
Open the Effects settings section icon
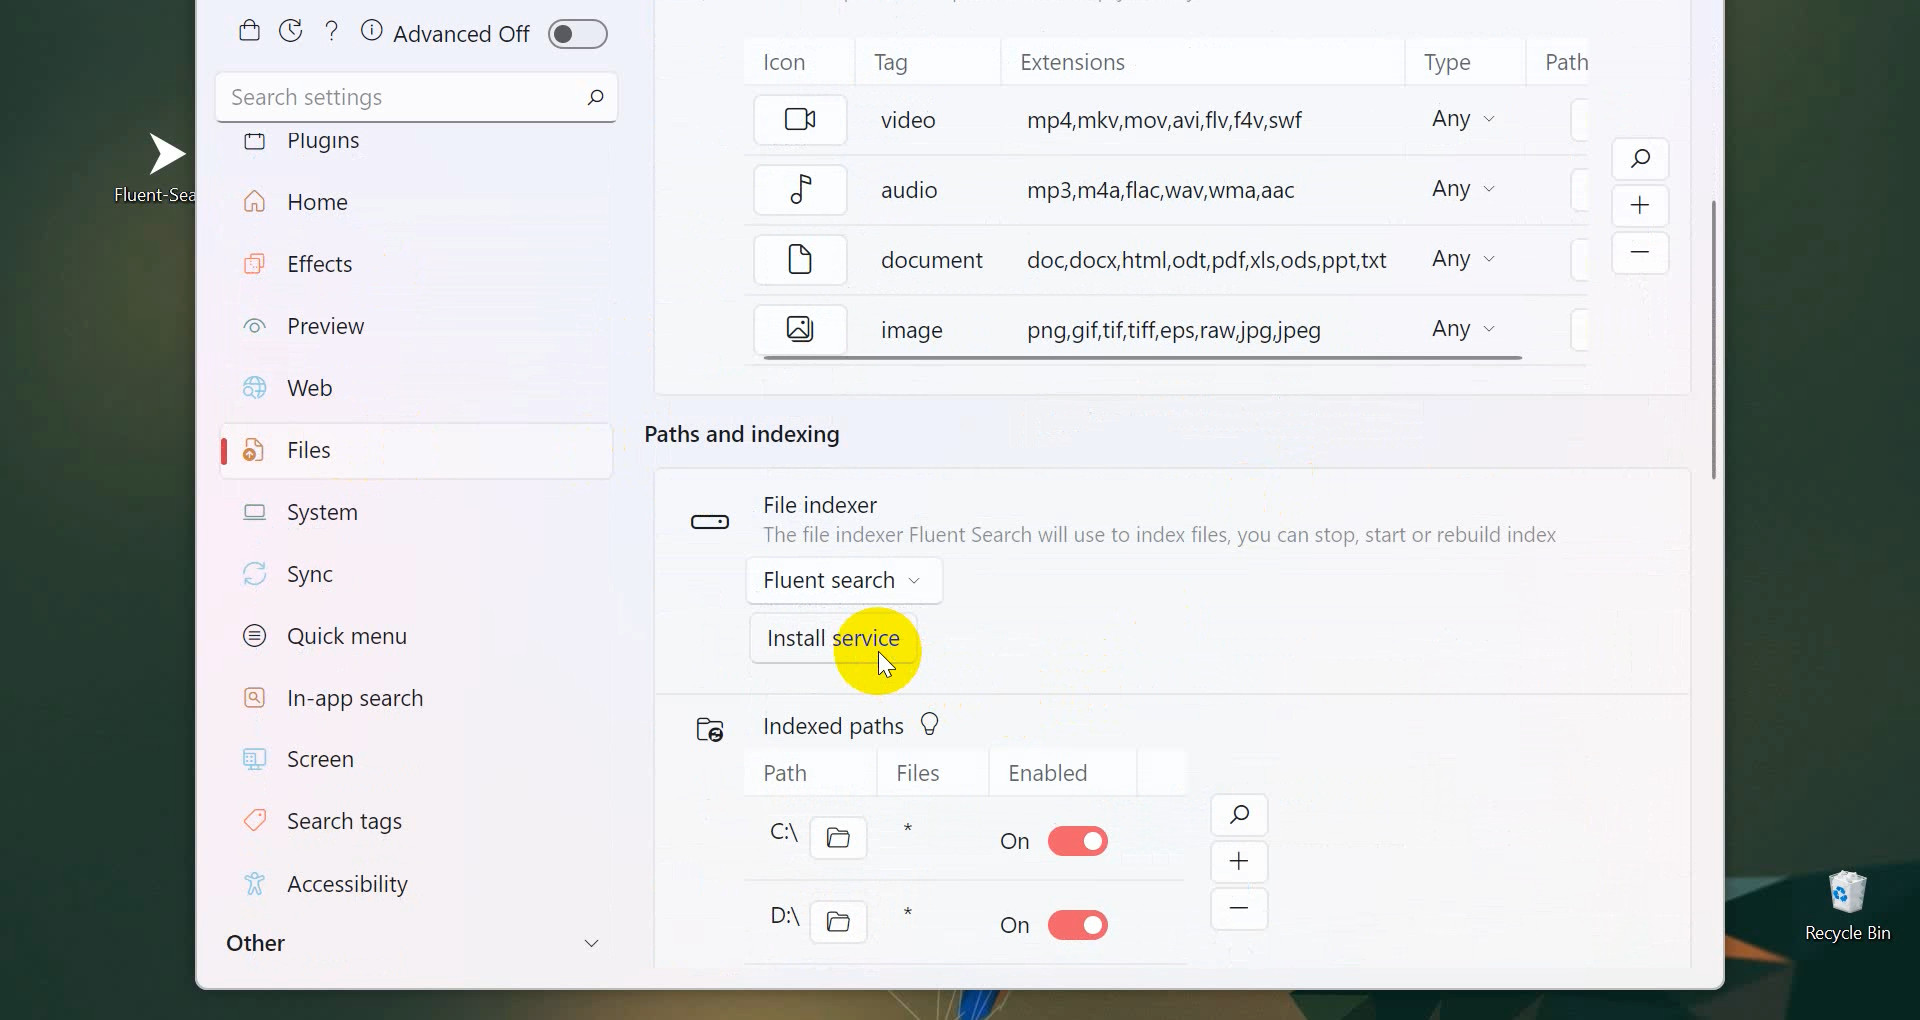255,264
